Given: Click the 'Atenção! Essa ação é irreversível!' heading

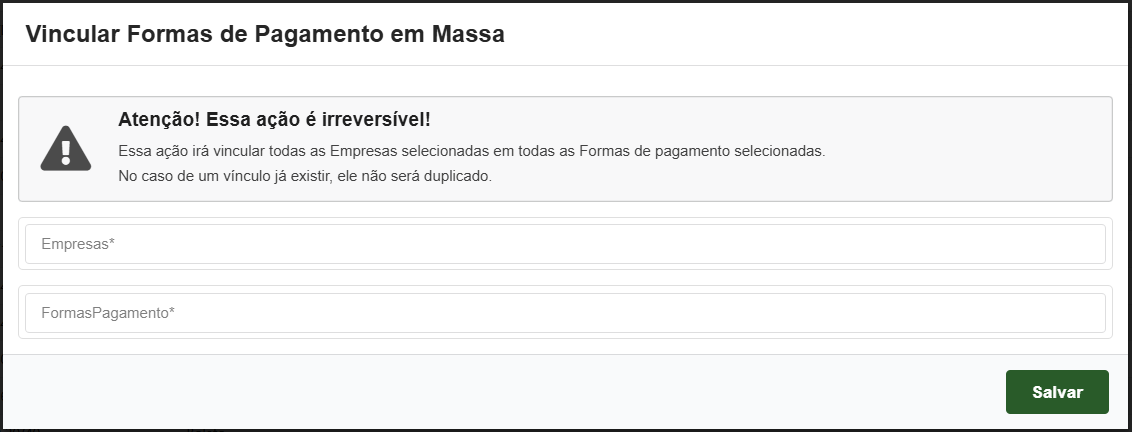Looking at the screenshot, I should pos(274,120).
